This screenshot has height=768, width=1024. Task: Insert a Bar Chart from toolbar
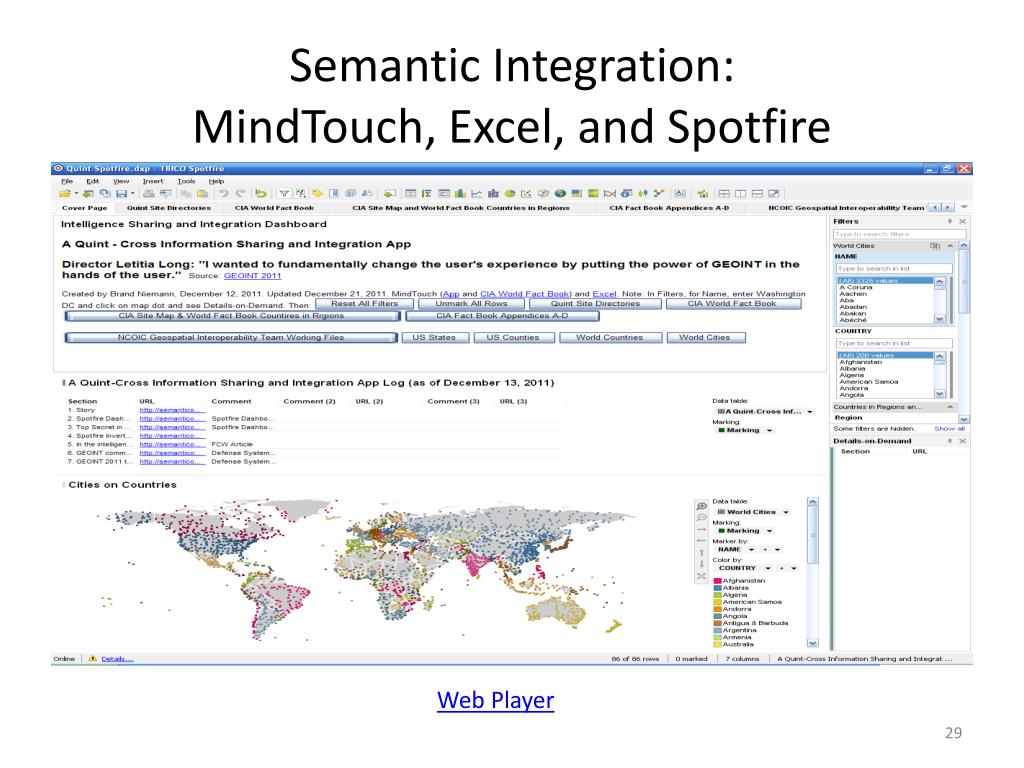[460, 193]
